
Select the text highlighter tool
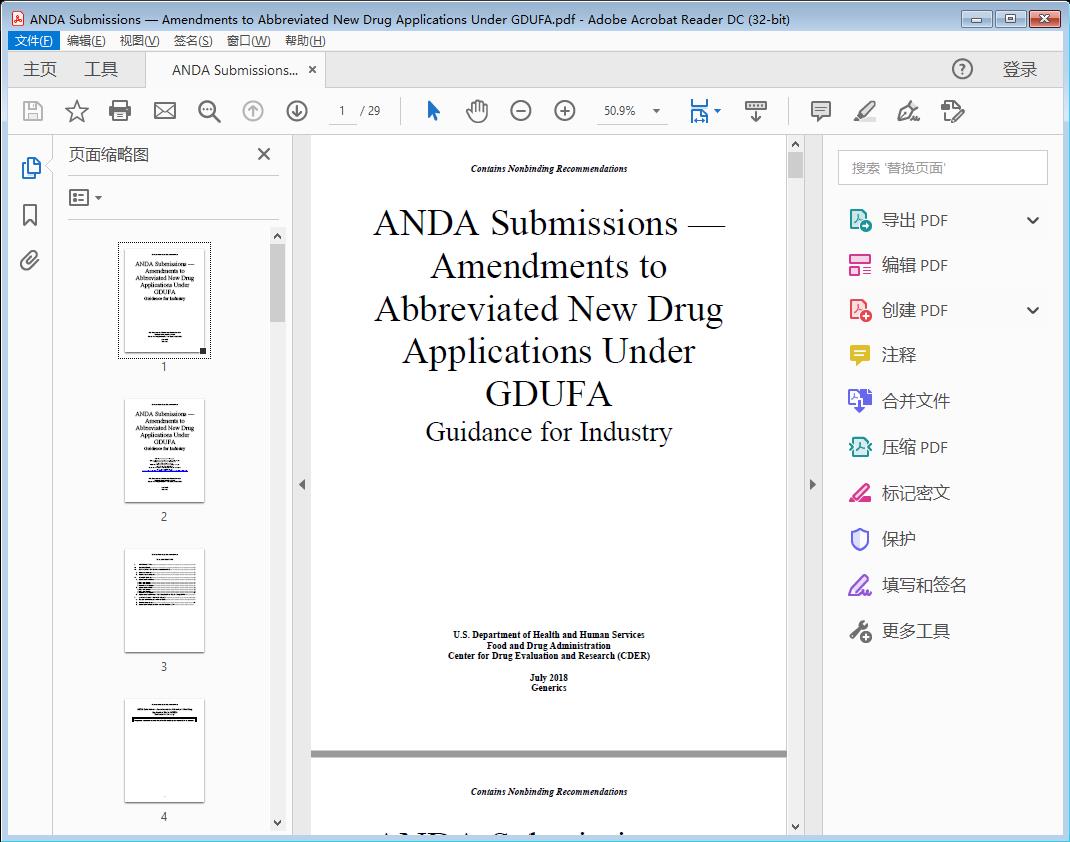[863, 111]
